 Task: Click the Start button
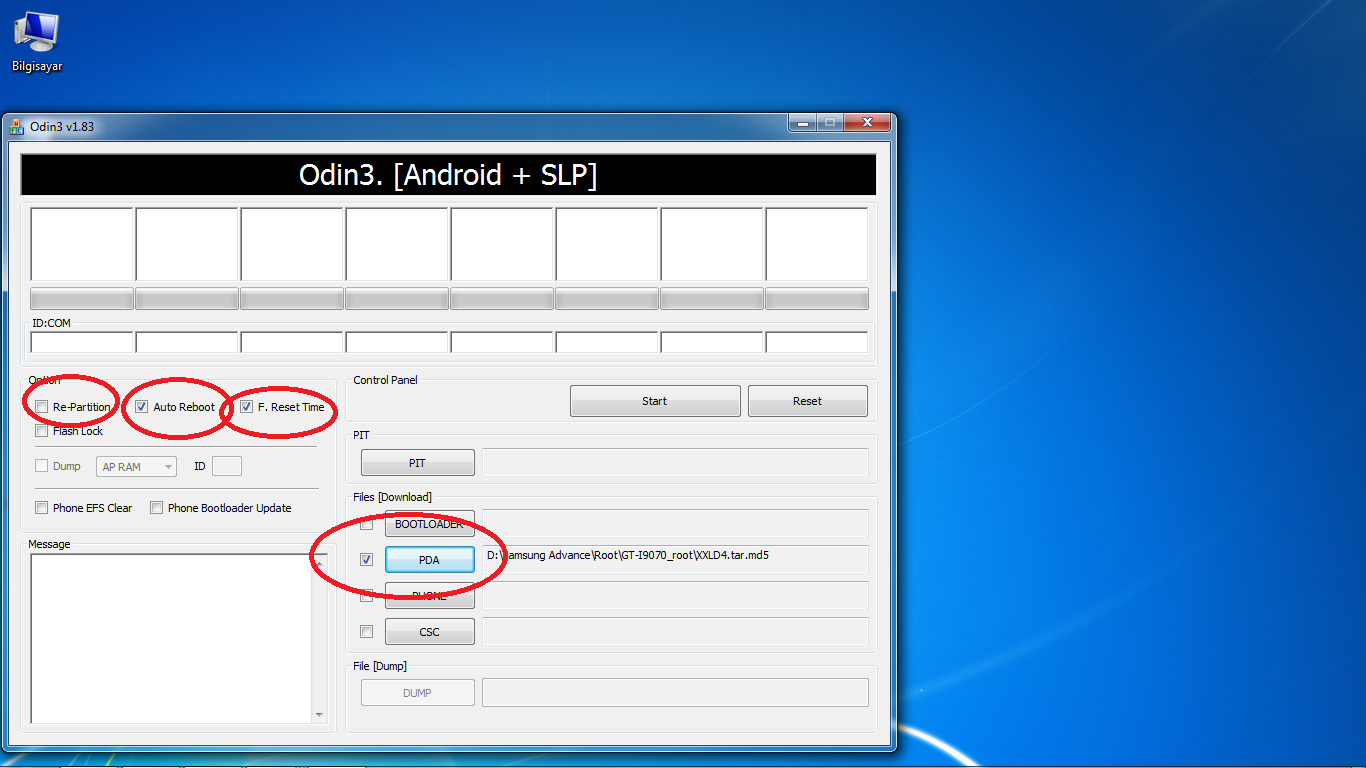(655, 401)
